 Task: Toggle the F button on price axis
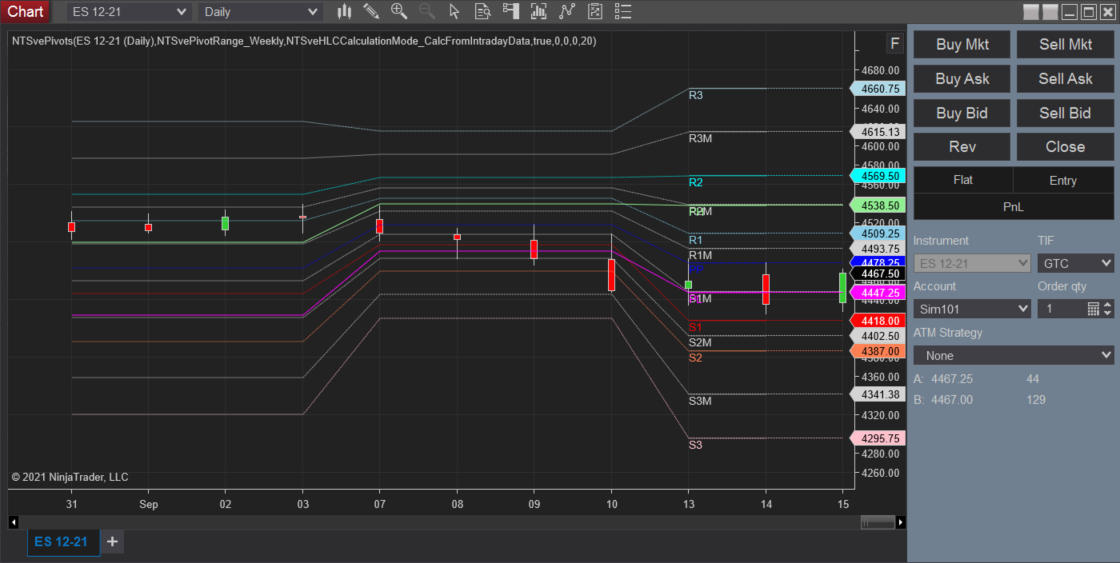coord(894,45)
